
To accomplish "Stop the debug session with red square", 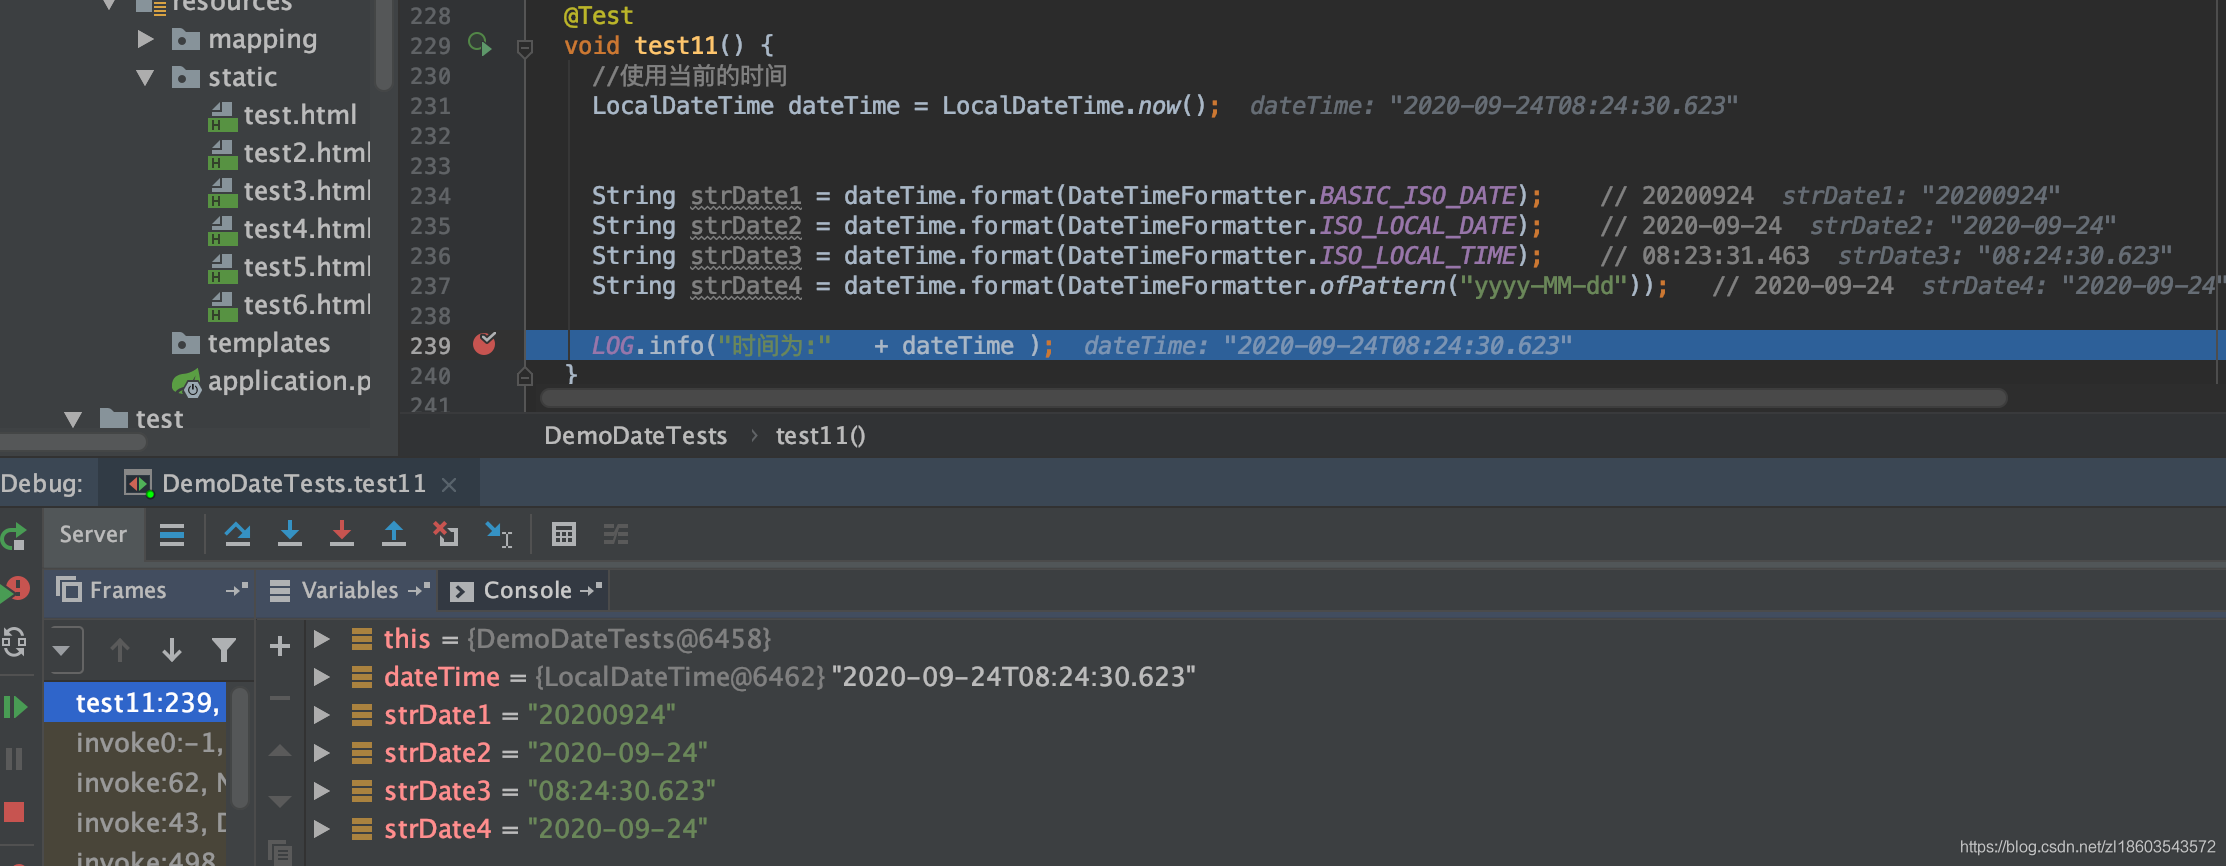I will point(14,811).
